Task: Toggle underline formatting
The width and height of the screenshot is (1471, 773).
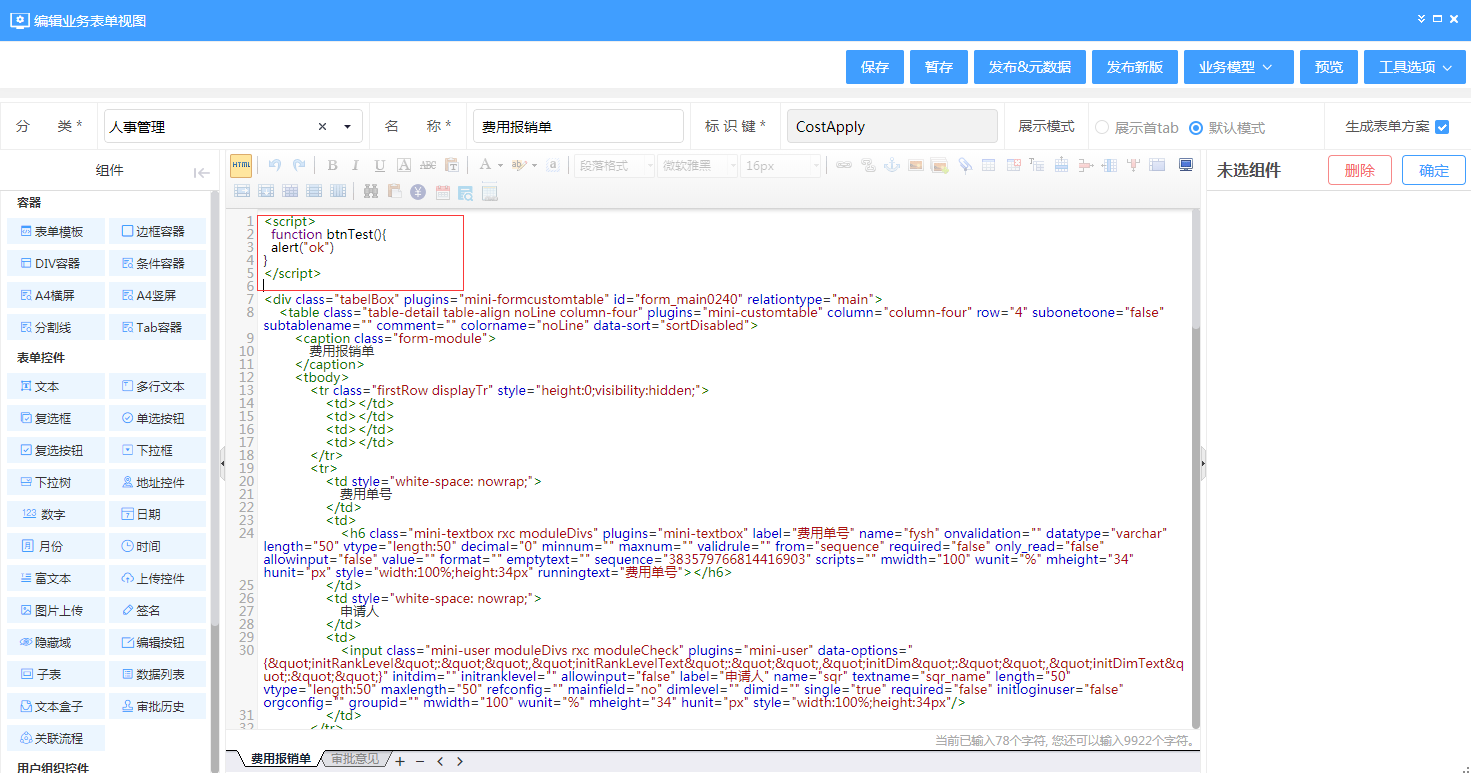Action: (x=380, y=165)
